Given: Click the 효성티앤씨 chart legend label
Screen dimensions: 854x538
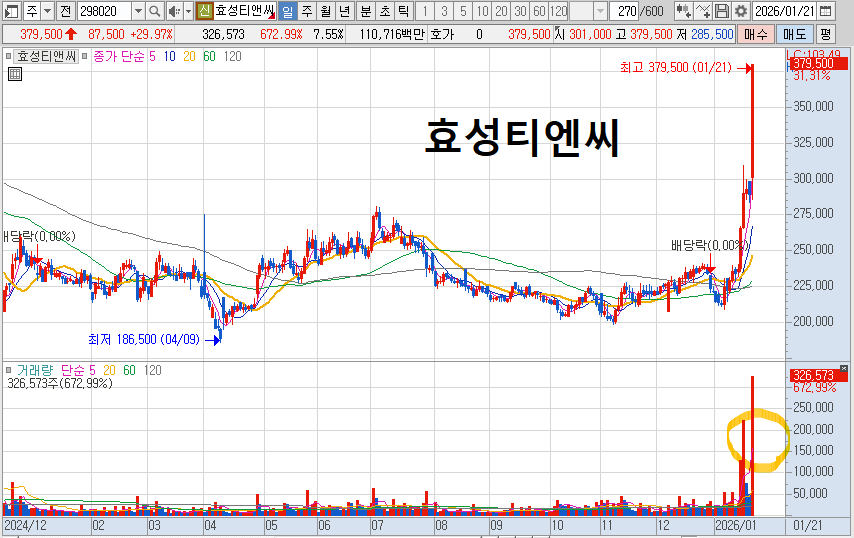Looking at the screenshot, I should [x=46, y=56].
